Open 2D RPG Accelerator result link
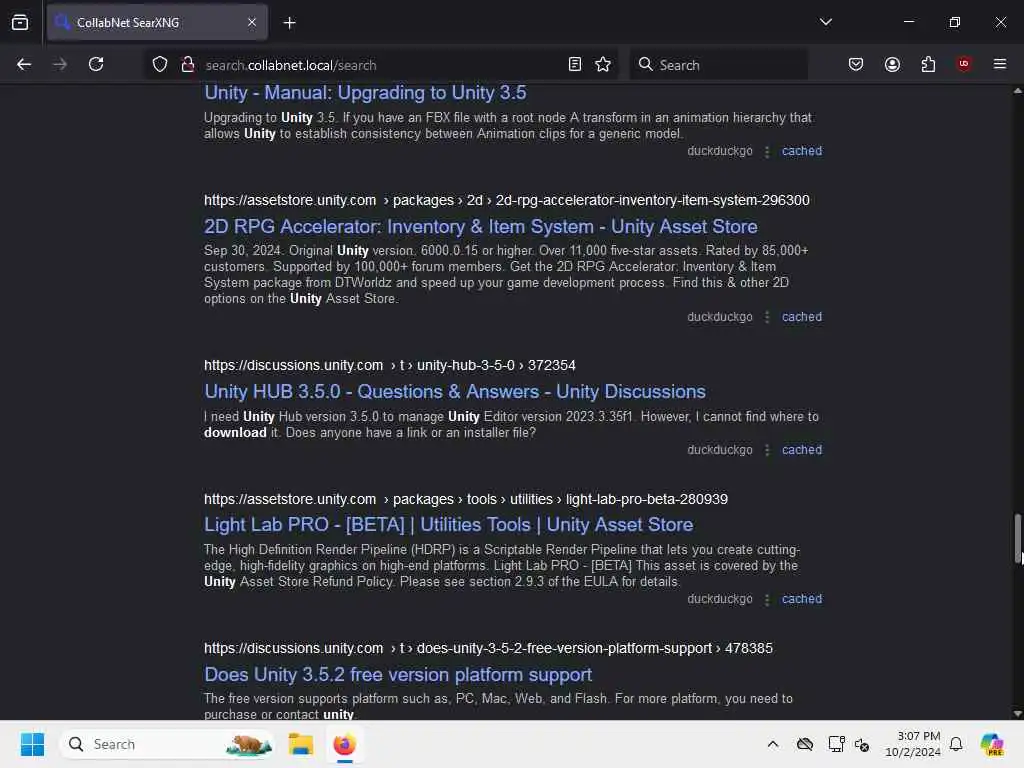Screen dimensions: 1024x768 pyautogui.click(x=481, y=227)
